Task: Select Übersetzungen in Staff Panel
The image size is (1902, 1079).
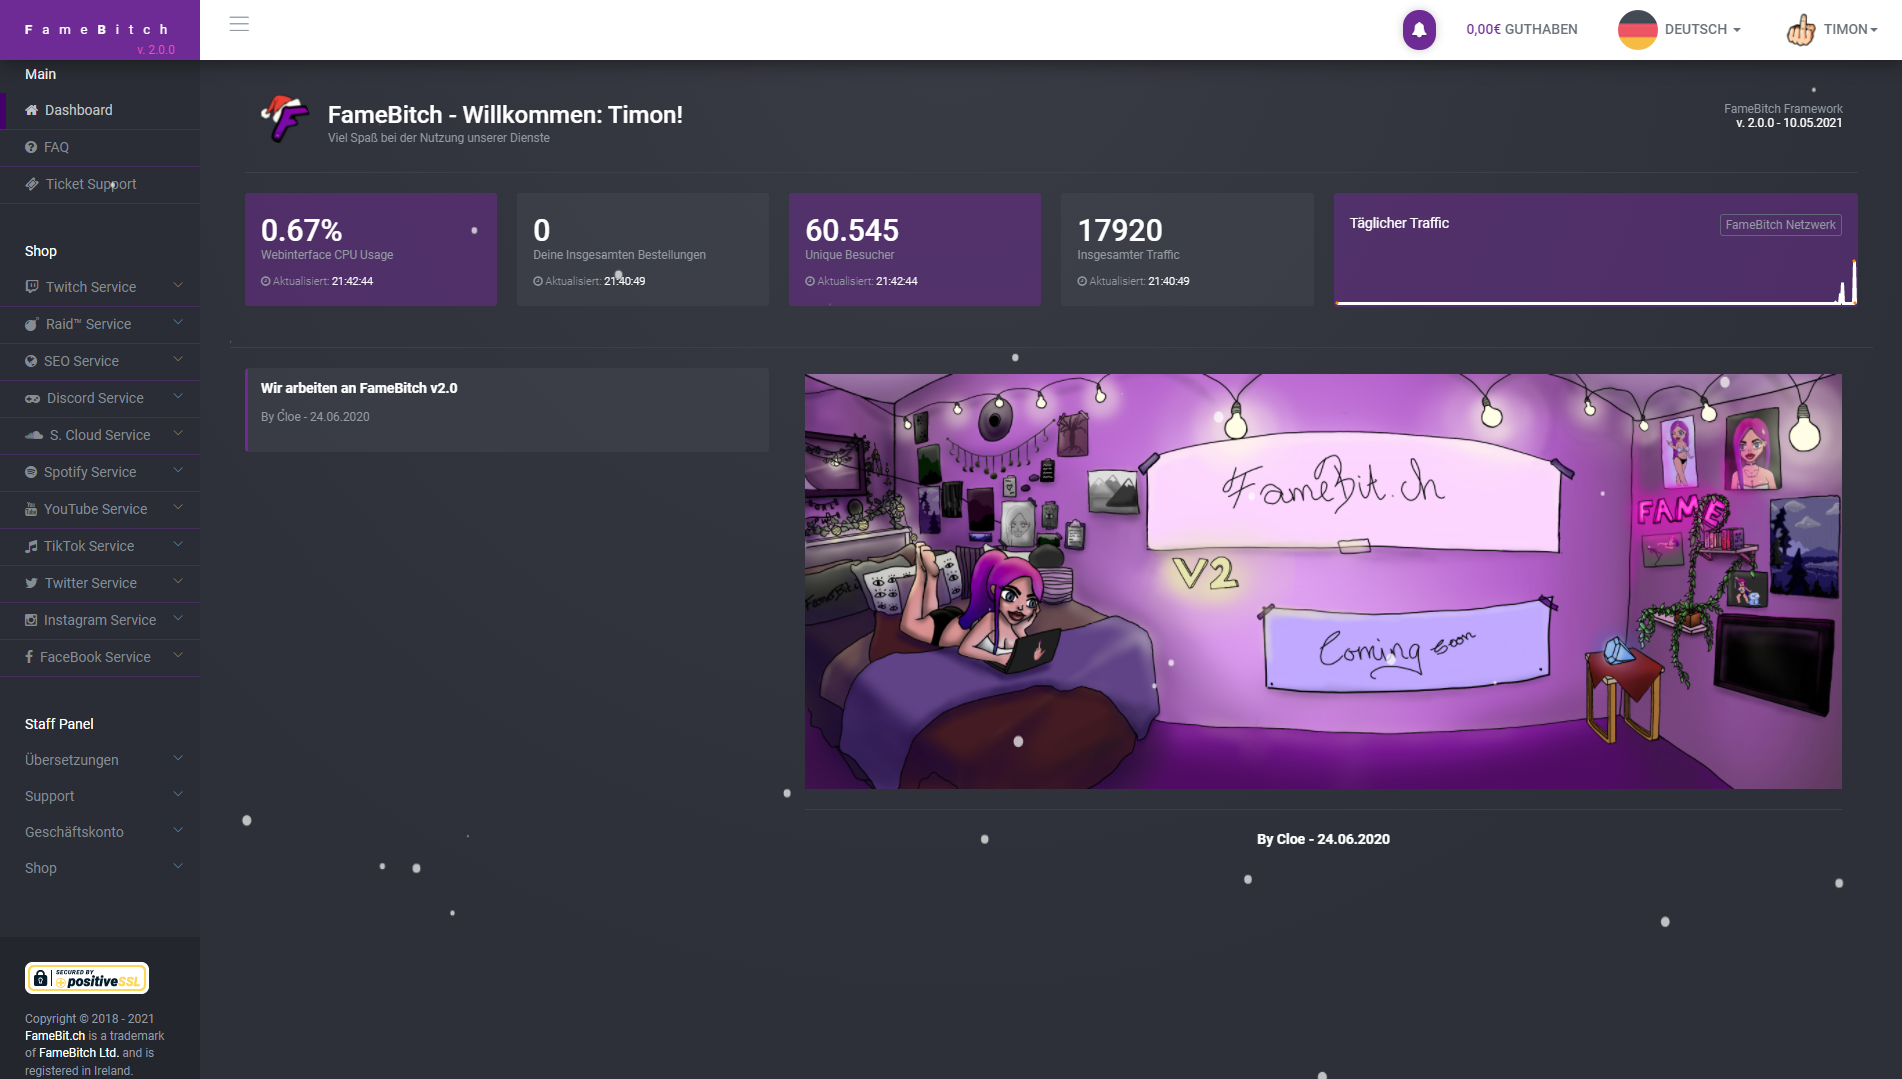Action: (x=72, y=760)
